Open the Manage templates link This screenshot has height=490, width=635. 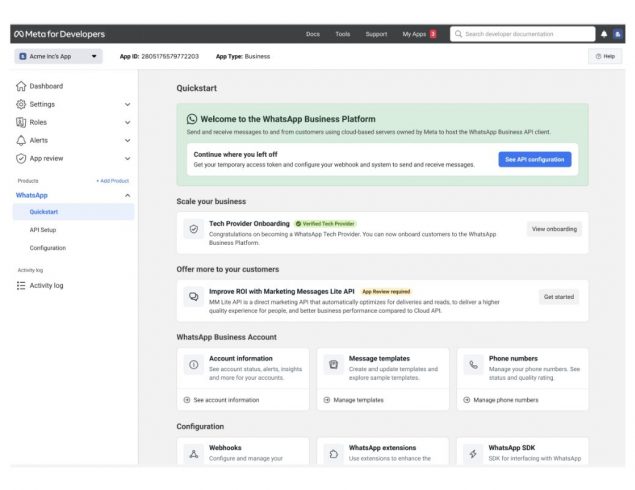coord(358,400)
